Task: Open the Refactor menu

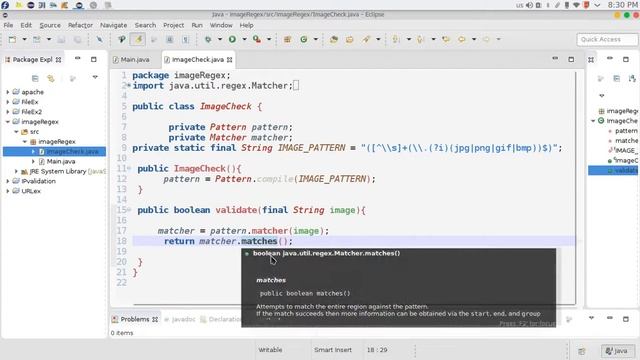Action: click(x=80, y=25)
